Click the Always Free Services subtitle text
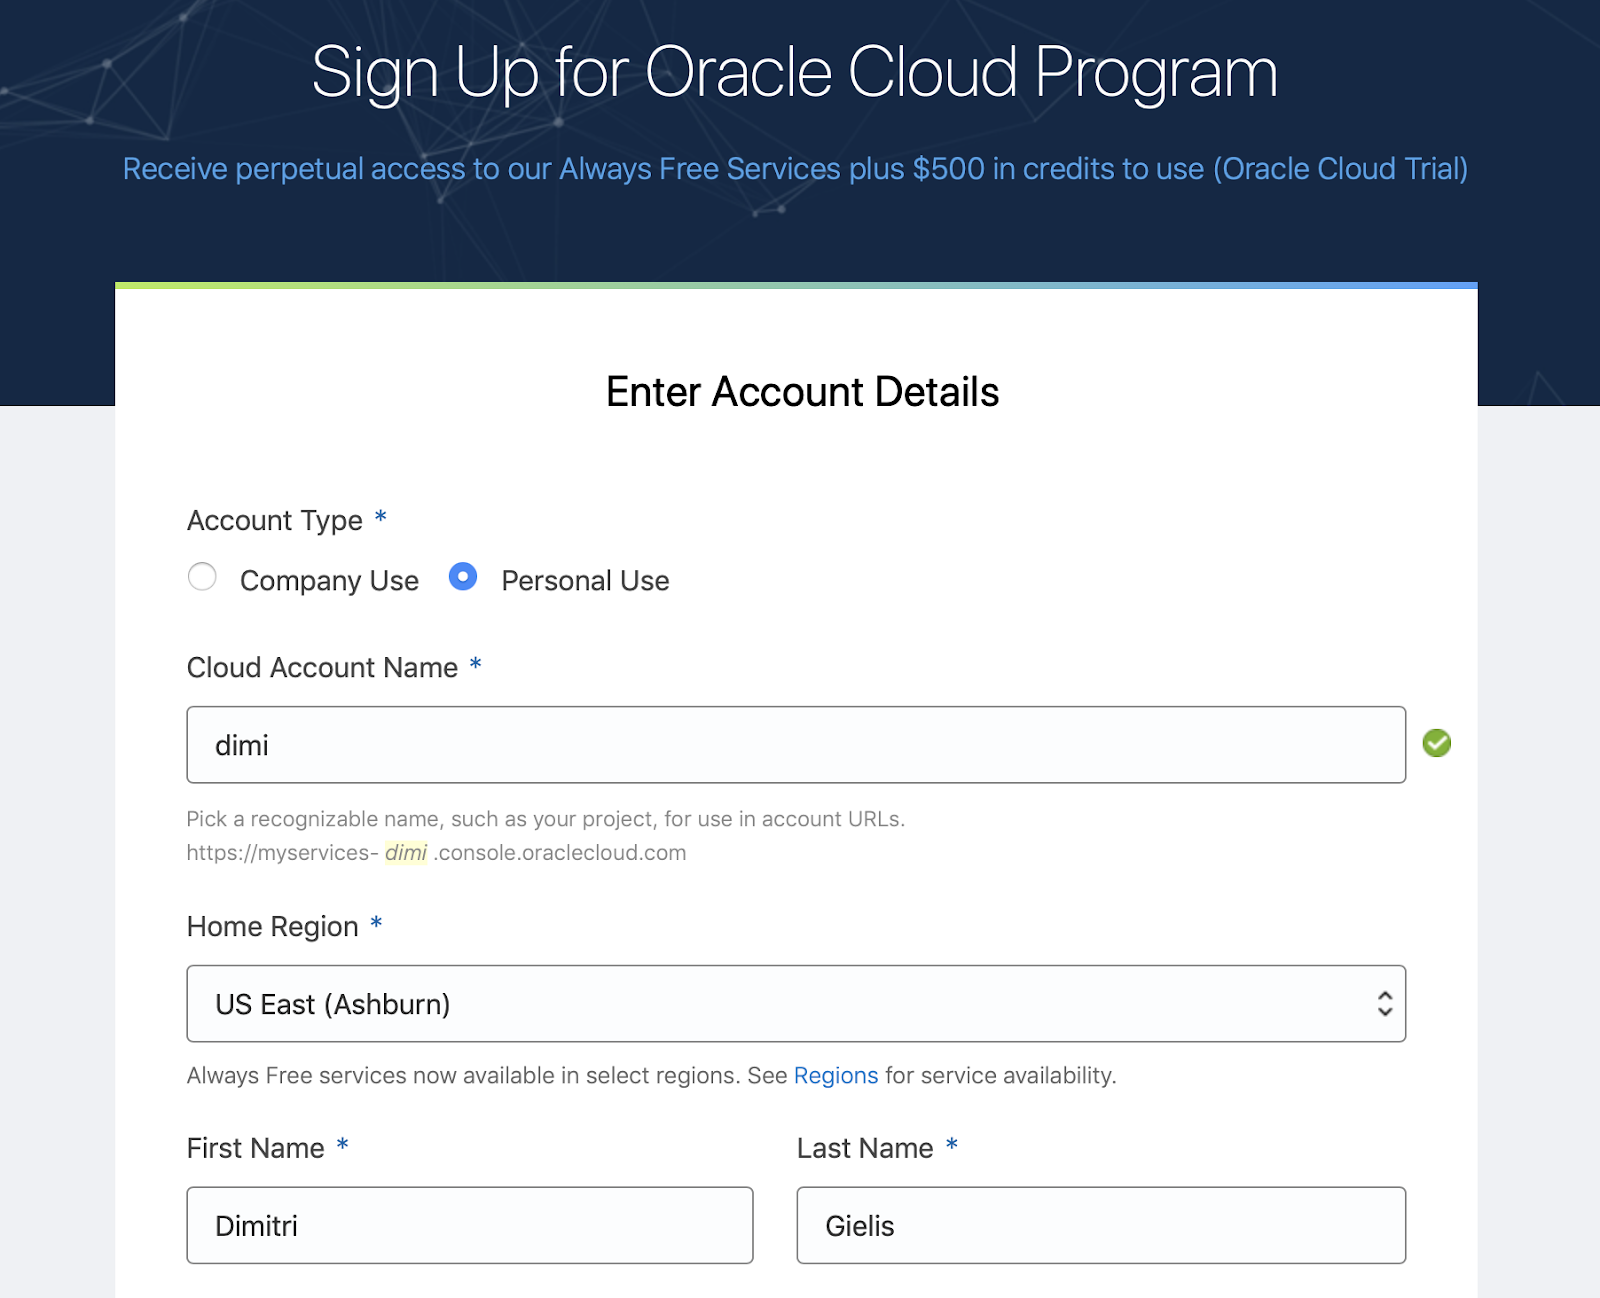Image resolution: width=1600 pixels, height=1298 pixels. (x=795, y=168)
